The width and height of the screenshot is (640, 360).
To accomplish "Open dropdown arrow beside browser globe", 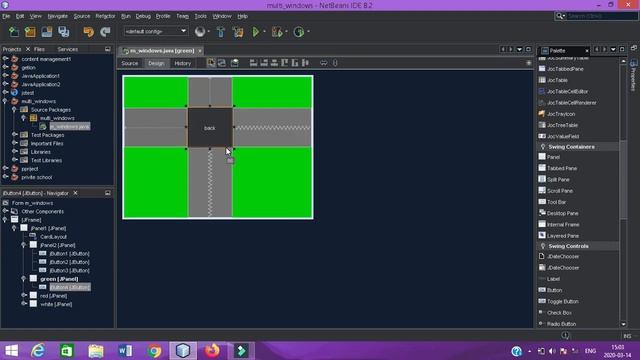I will pos(209,32).
